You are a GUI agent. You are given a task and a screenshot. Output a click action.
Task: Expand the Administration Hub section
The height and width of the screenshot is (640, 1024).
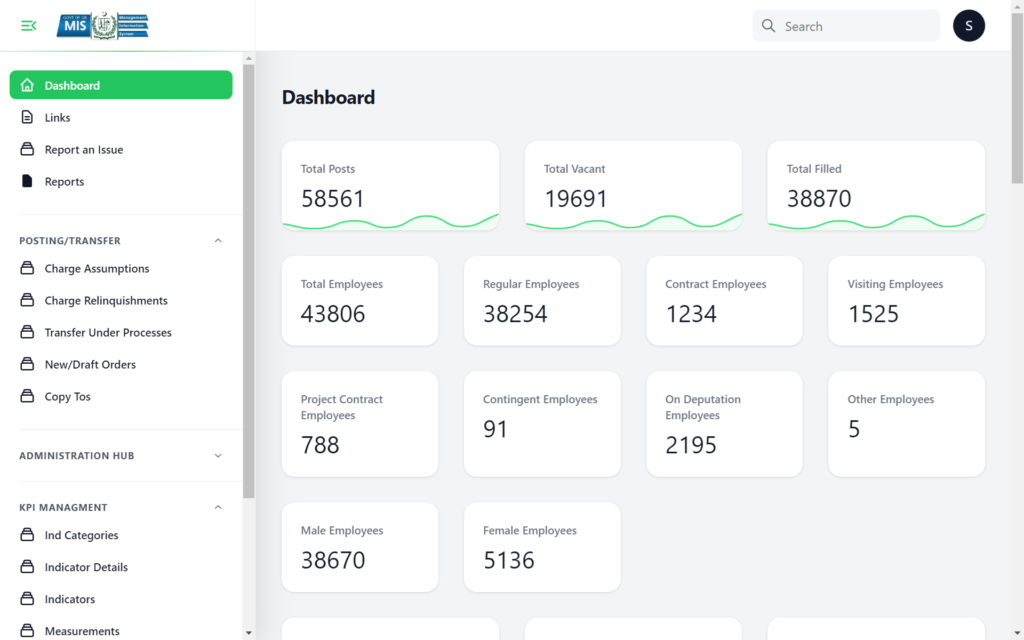[x=218, y=456]
